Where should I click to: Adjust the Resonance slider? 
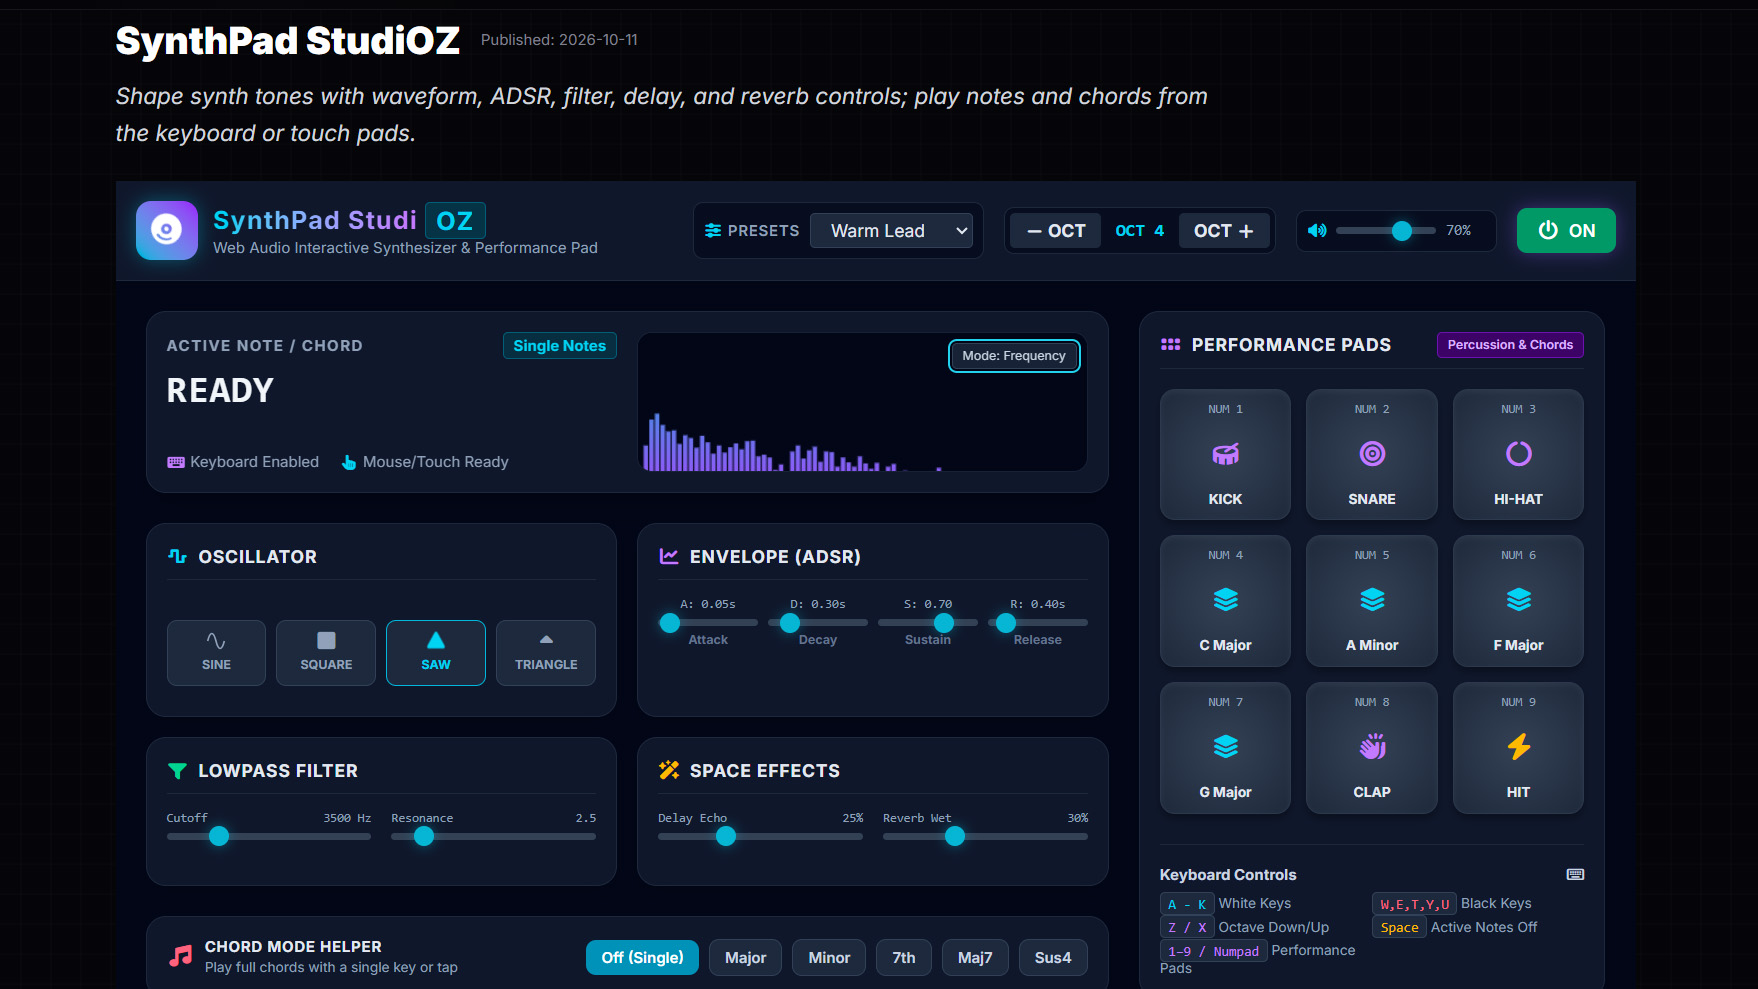click(493, 836)
